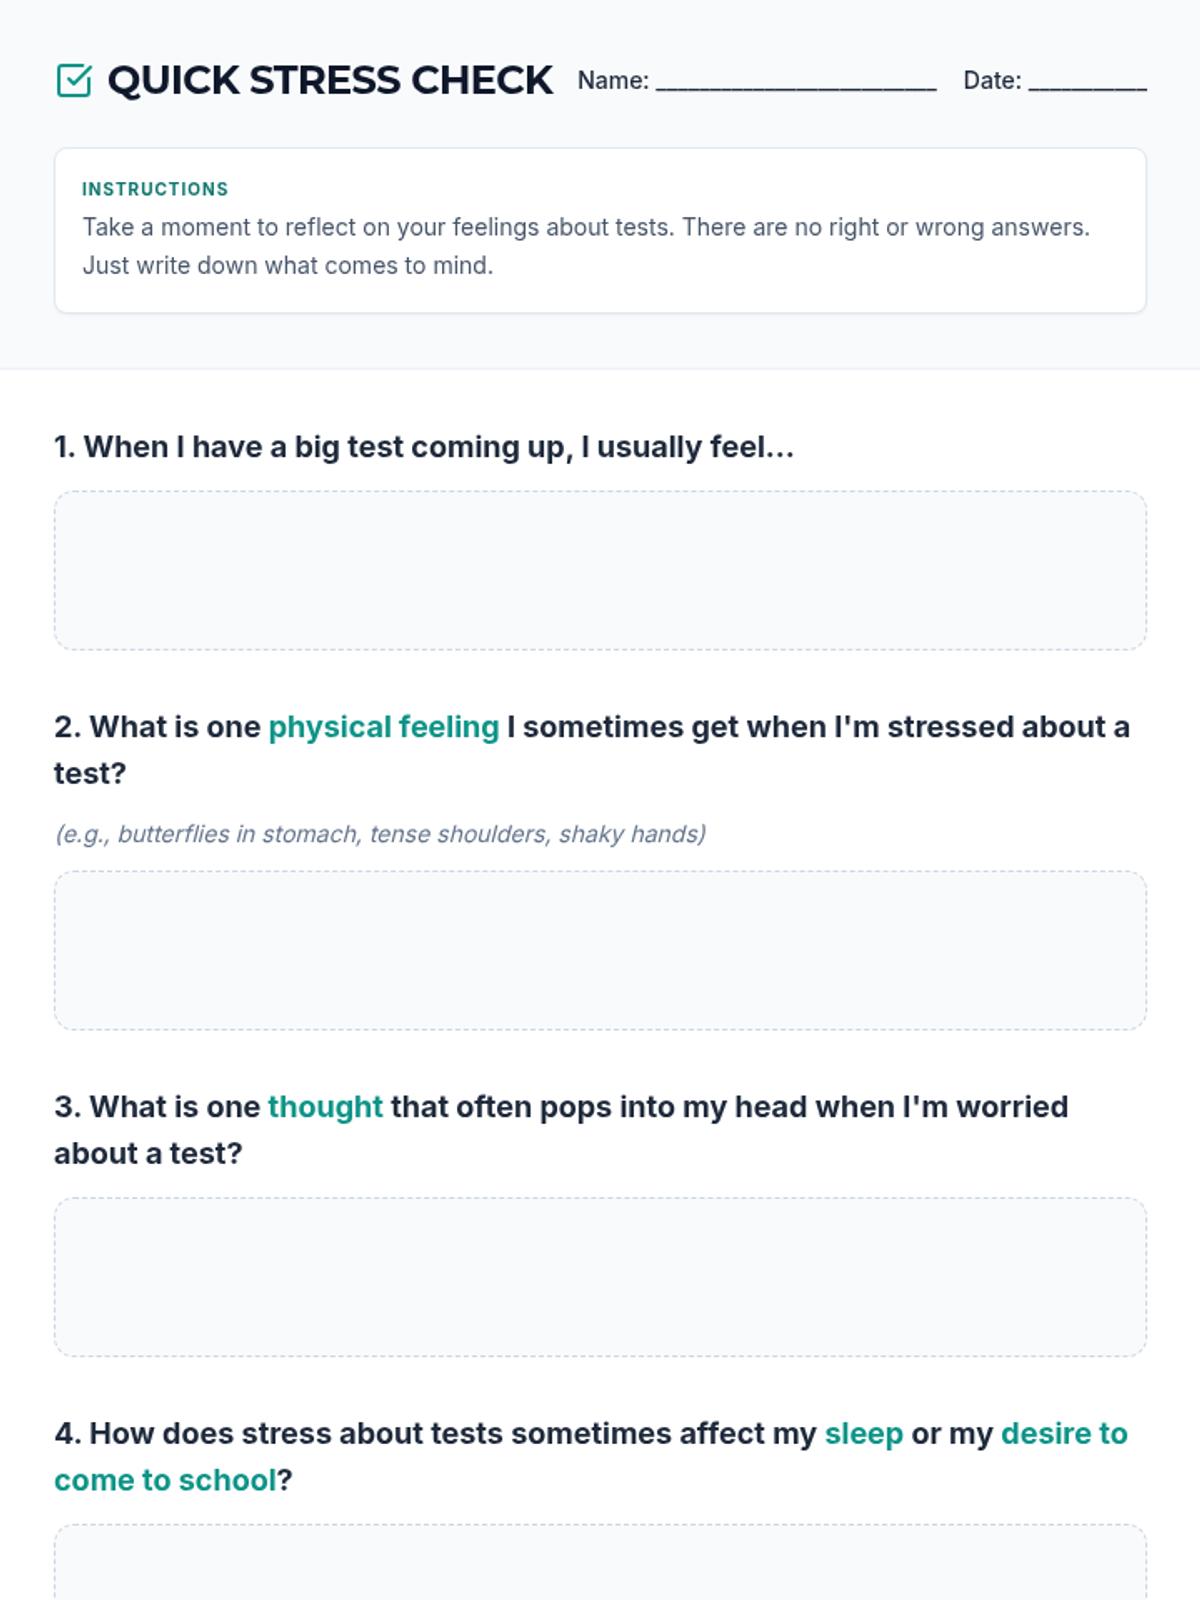Click the Instructions label
Image resolution: width=1200 pixels, height=1600 pixels.
(x=155, y=189)
